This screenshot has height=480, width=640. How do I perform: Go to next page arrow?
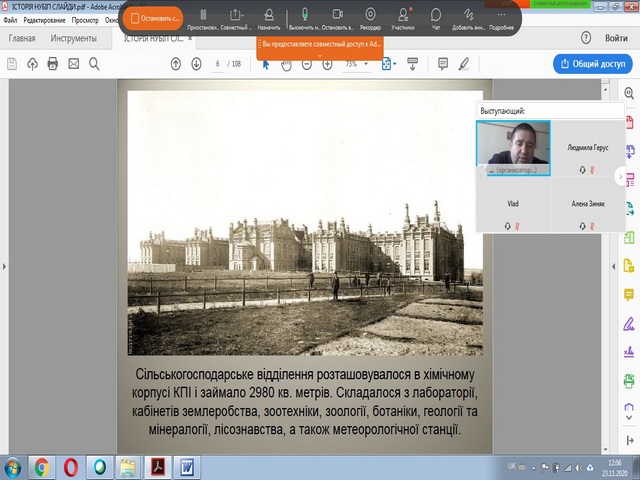[x=196, y=64]
